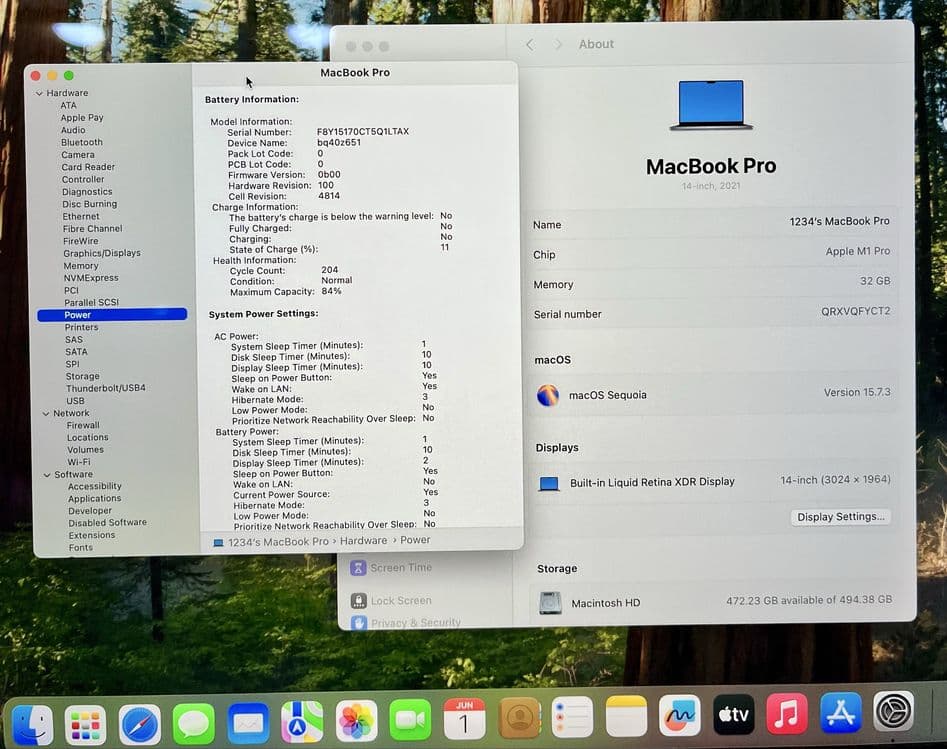Select Bluetooth in Hardware sidebar

coord(82,143)
